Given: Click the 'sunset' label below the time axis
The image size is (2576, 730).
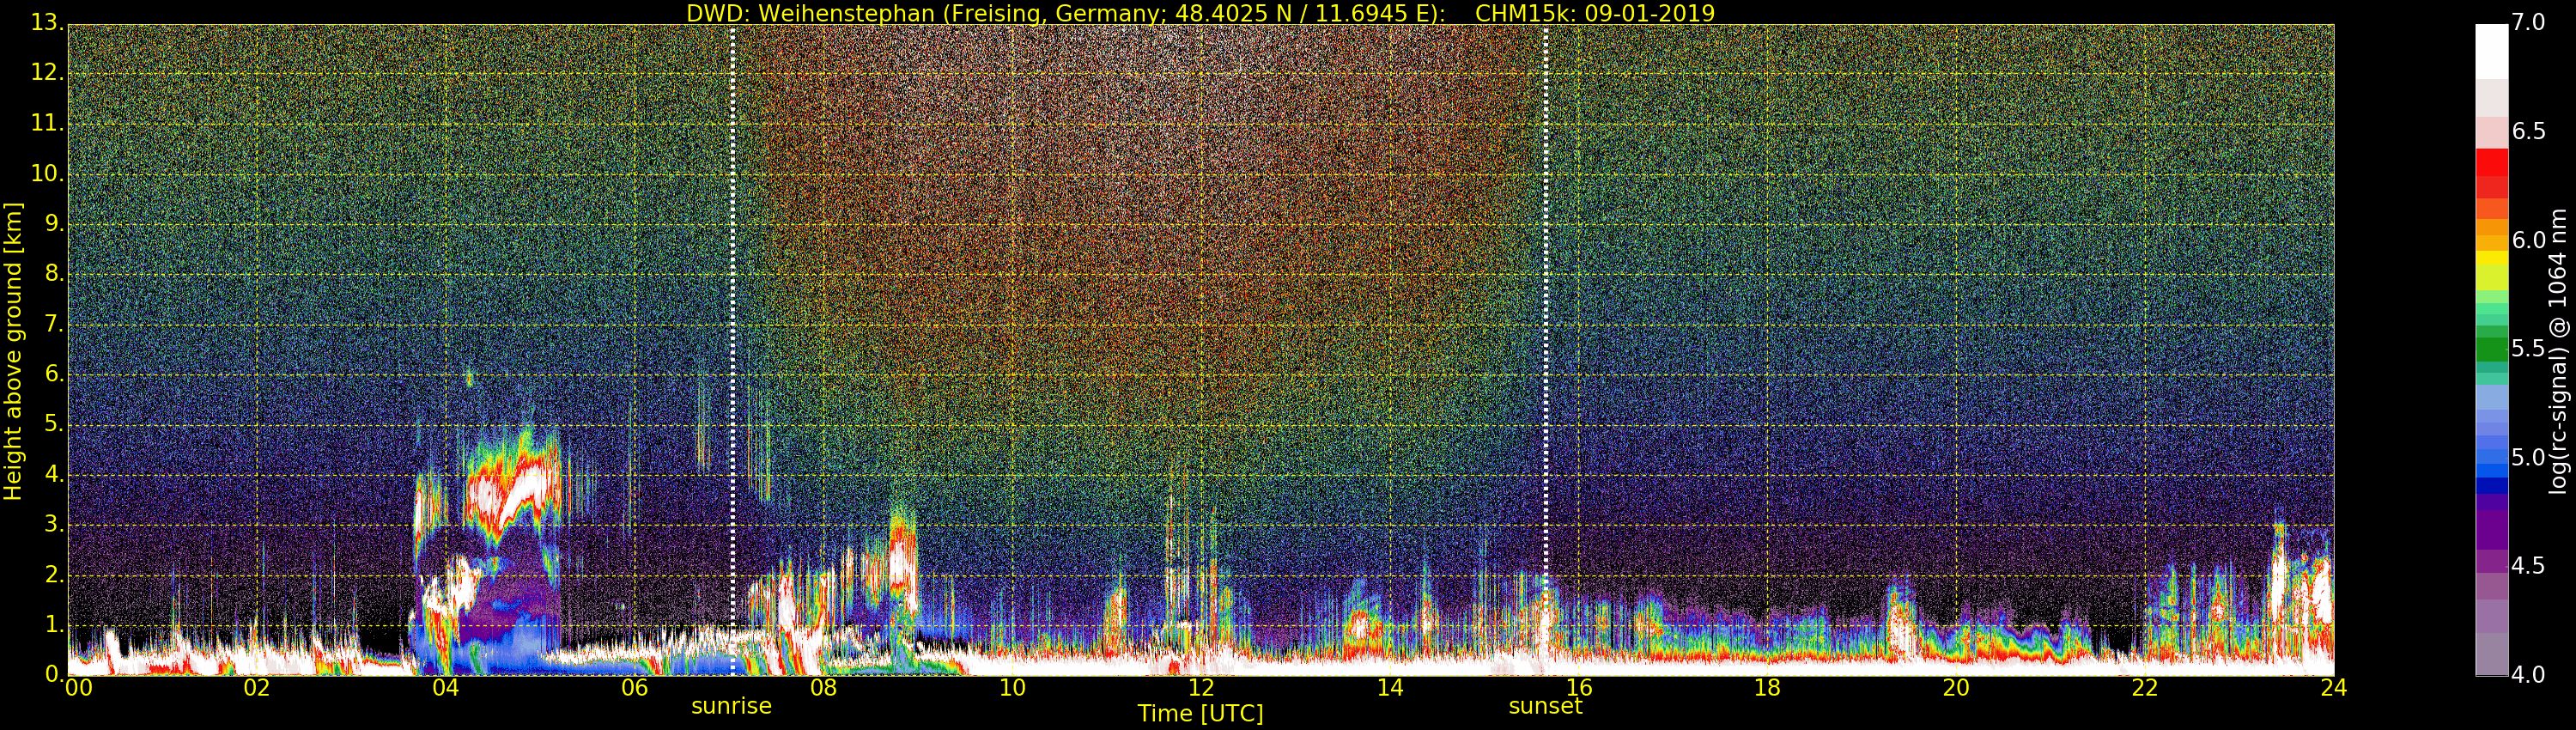Looking at the screenshot, I should [1545, 706].
